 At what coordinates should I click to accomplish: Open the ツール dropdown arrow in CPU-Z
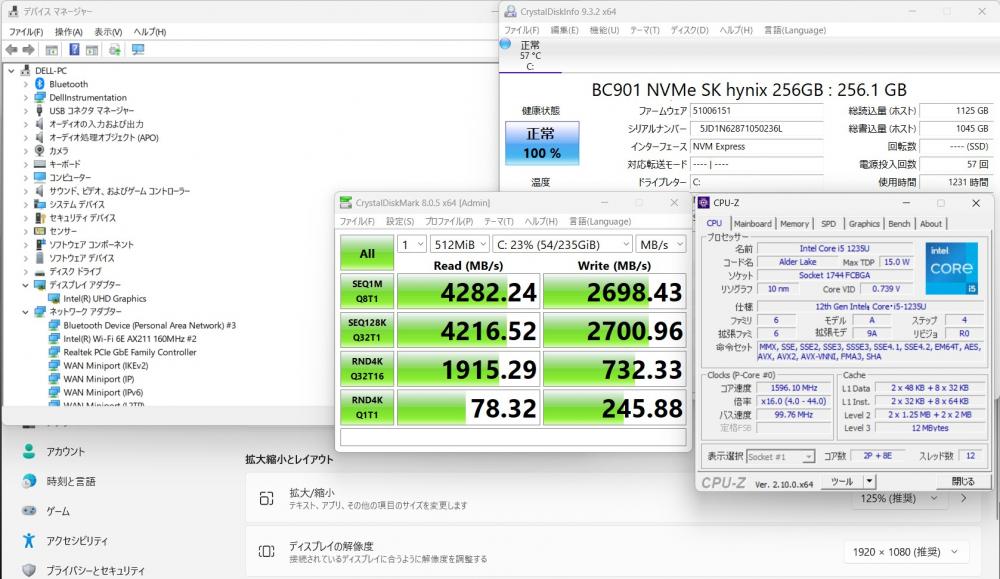pyautogui.click(x=869, y=481)
